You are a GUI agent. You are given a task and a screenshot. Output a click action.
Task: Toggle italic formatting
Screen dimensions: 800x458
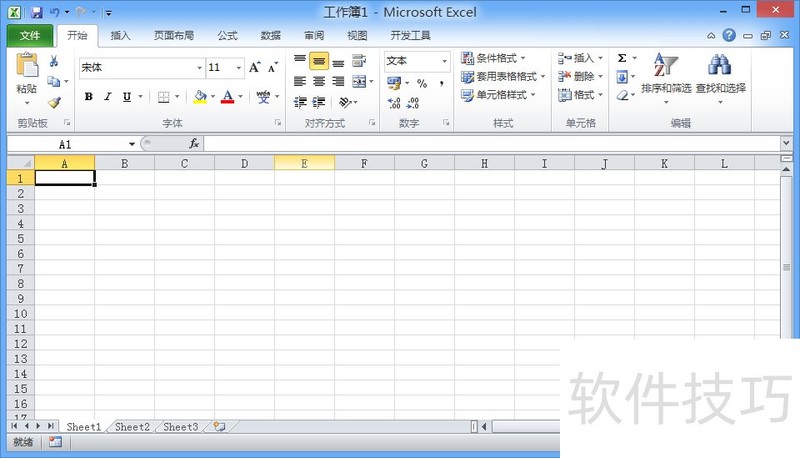[x=108, y=96]
